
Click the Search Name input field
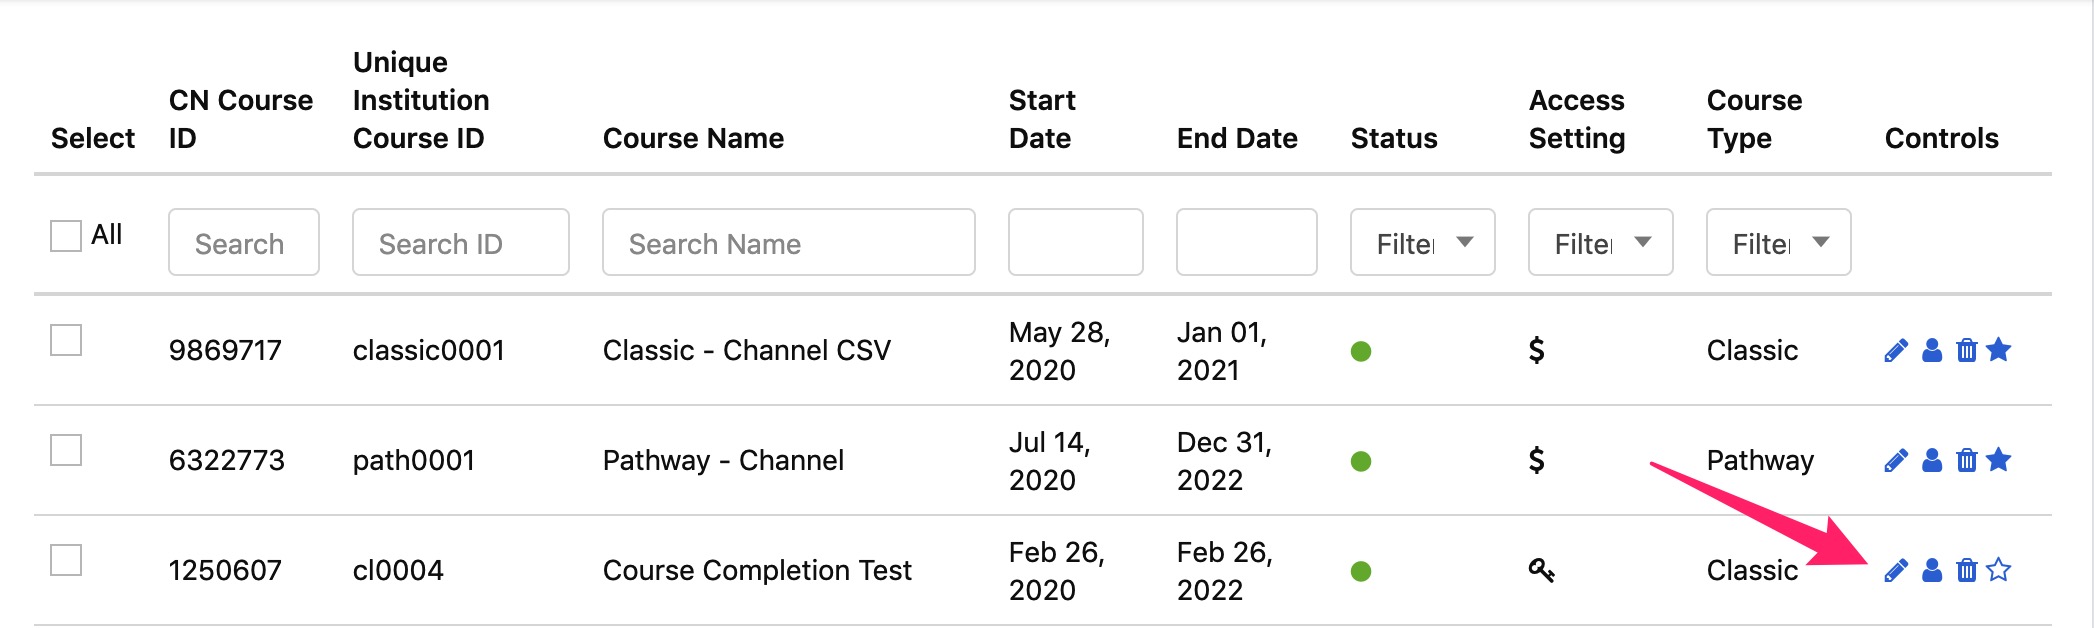pyautogui.click(x=788, y=242)
